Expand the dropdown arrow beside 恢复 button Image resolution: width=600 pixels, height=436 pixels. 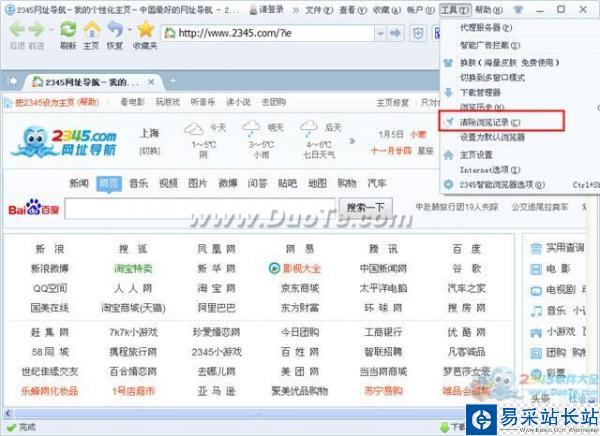[130, 29]
